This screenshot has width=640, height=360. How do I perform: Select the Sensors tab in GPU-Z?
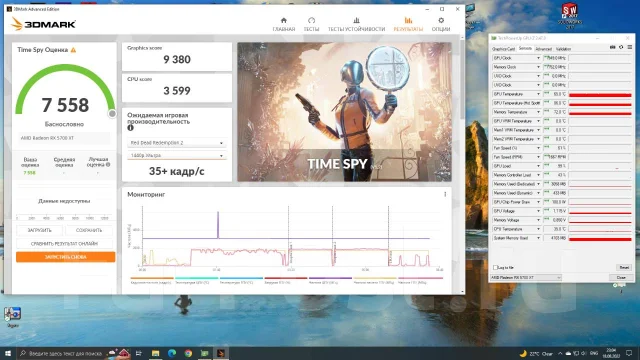pos(525,49)
